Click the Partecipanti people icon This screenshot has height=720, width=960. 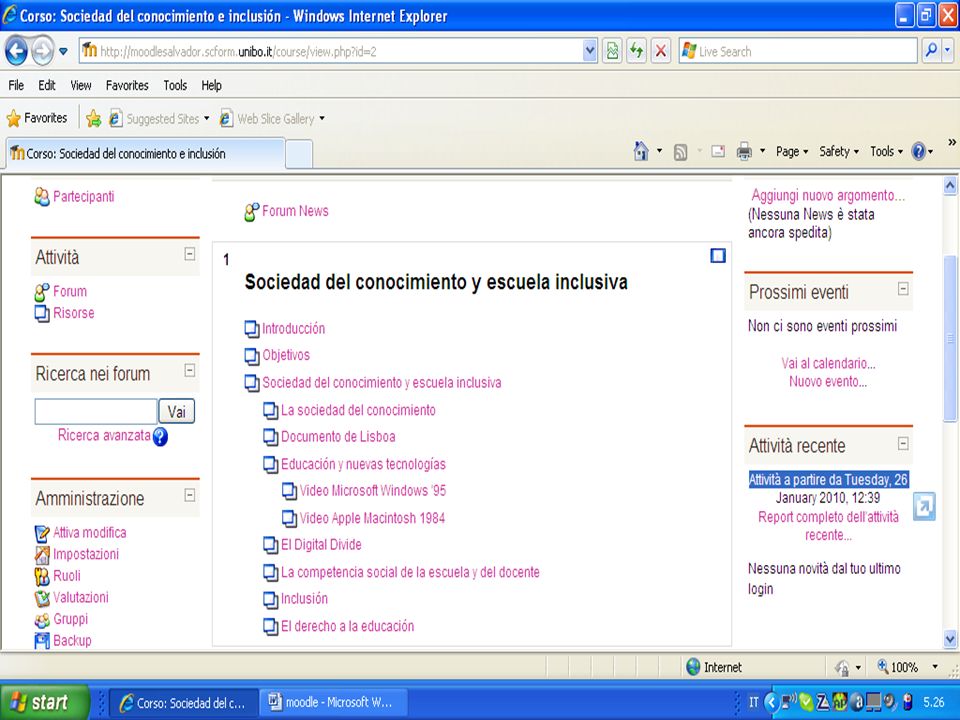[x=42, y=197]
